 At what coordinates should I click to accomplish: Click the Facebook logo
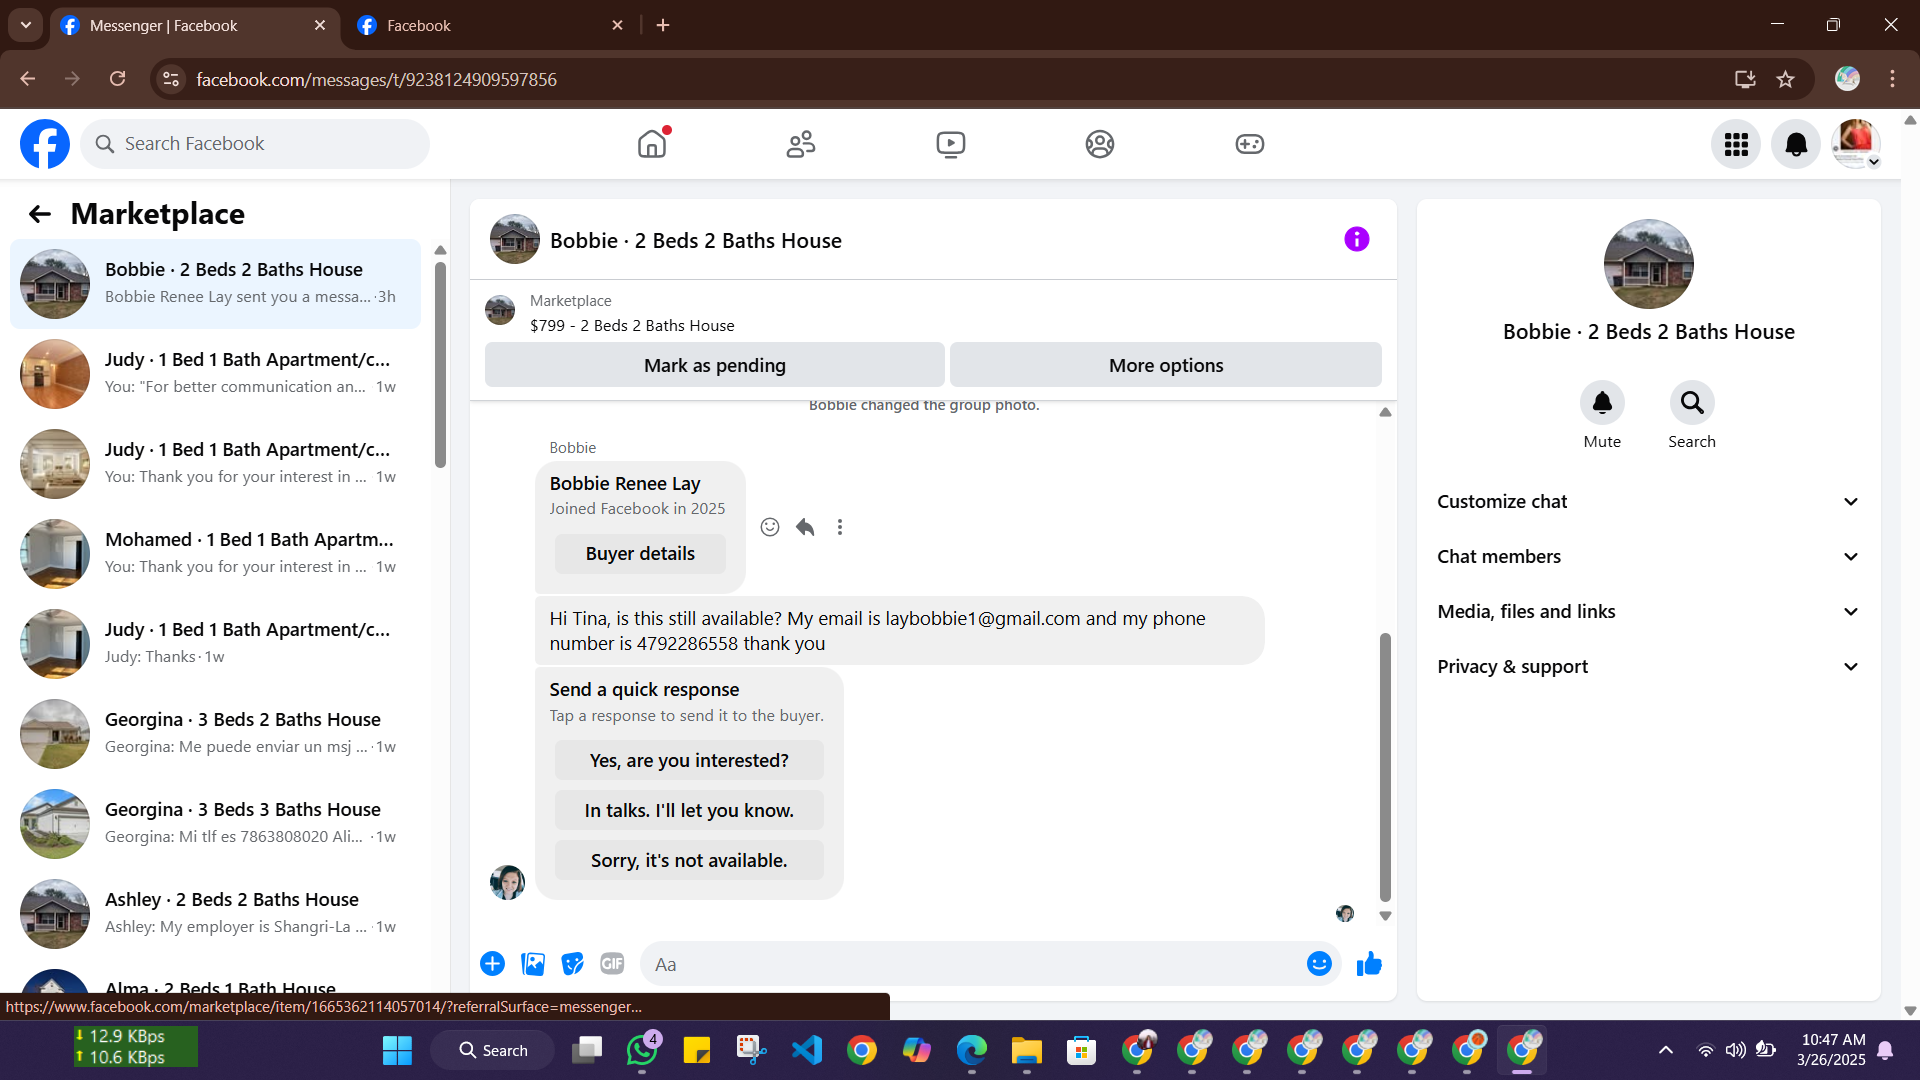tap(45, 144)
